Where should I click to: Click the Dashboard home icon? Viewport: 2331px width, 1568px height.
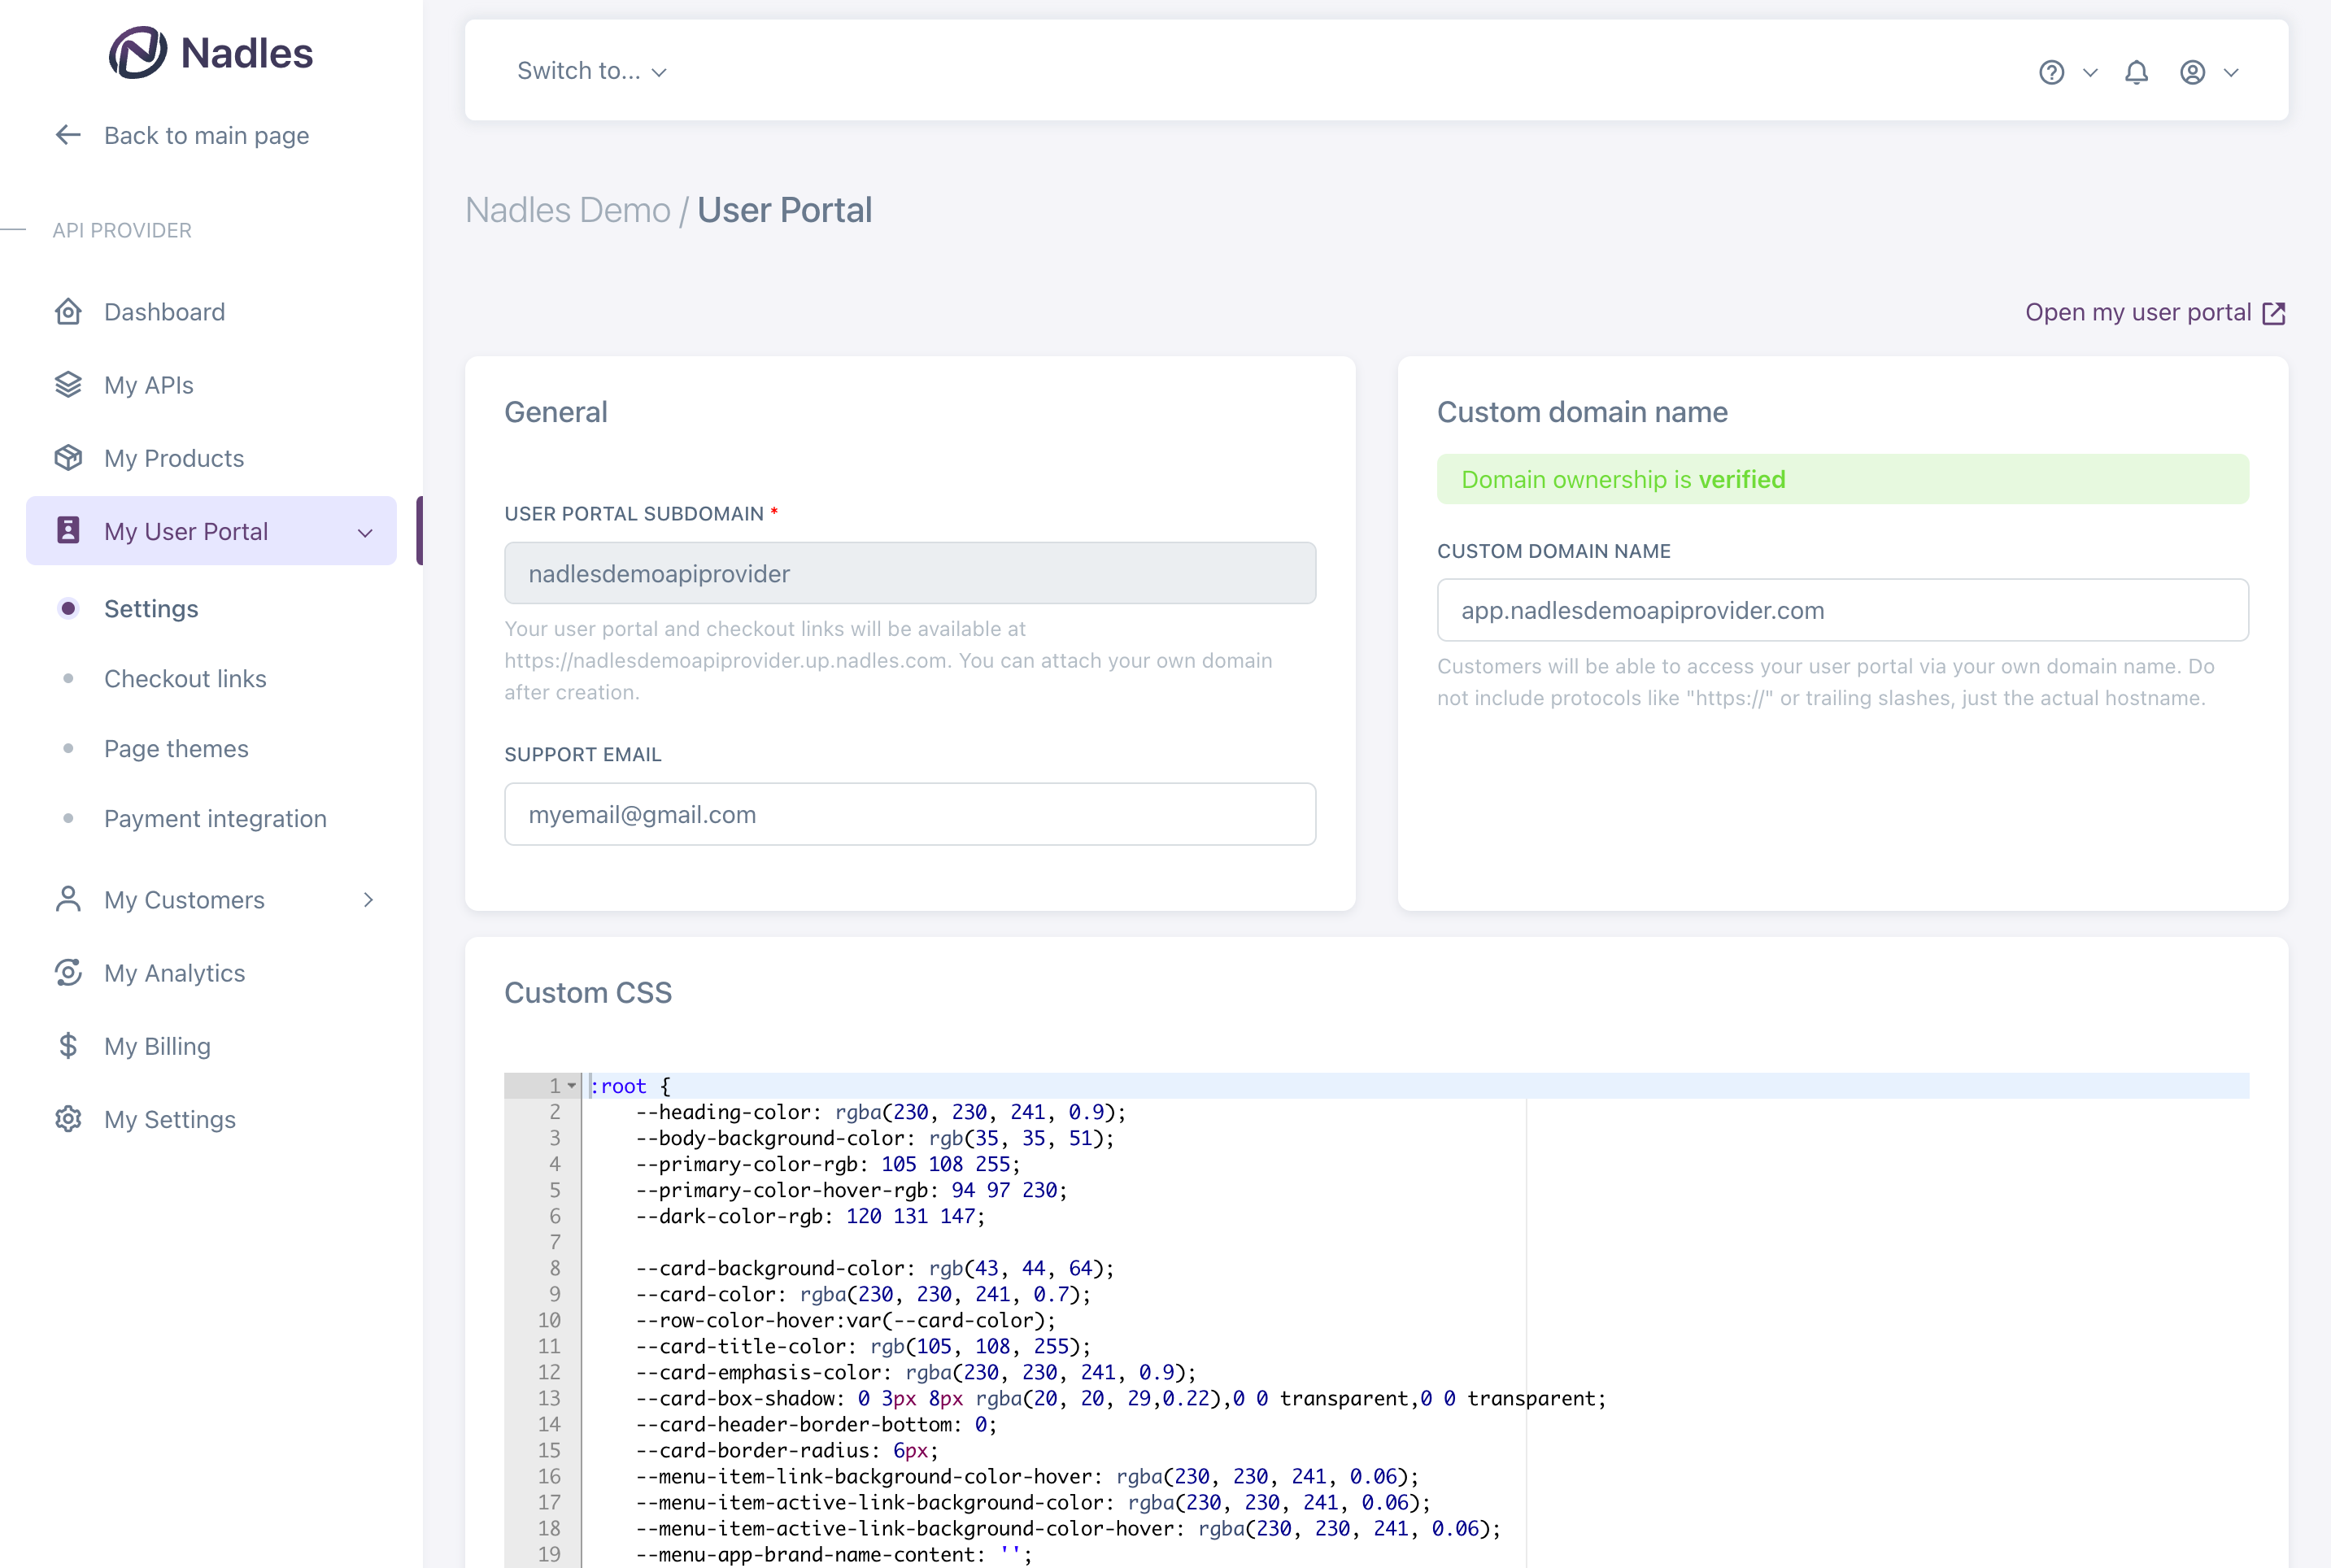click(68, 312)
